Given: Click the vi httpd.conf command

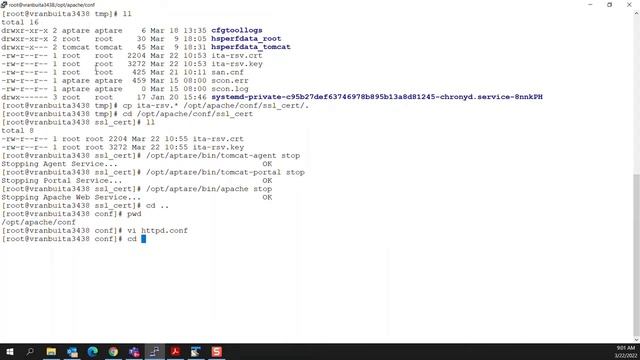Looking at the screenshot, I should 158,231.
